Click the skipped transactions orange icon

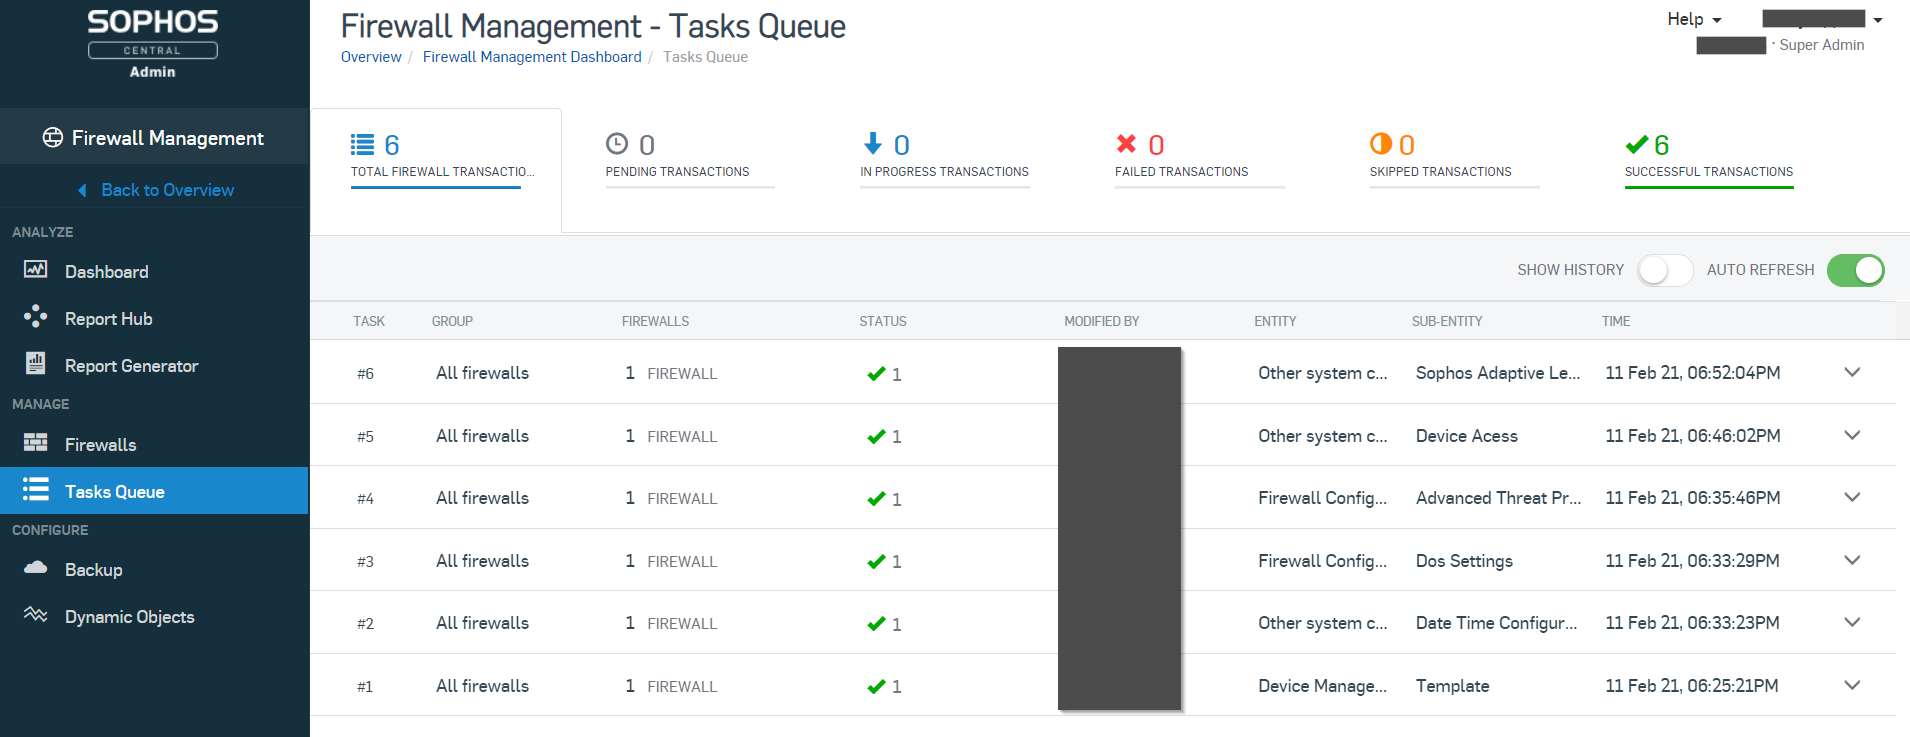1381,144
